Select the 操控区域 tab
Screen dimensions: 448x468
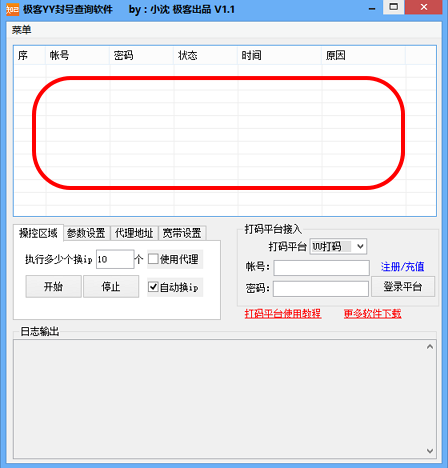click(38, 233)
